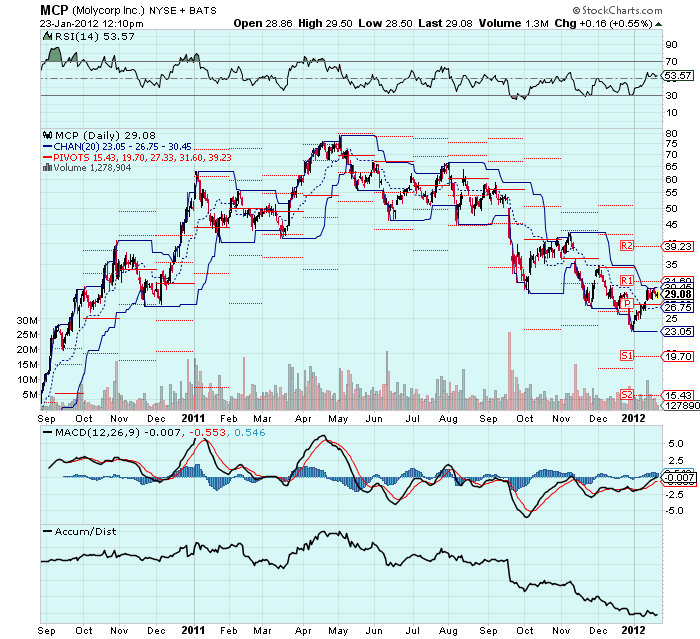Click the RSI(14) 53.57 legend text

(x=94, y=37)
